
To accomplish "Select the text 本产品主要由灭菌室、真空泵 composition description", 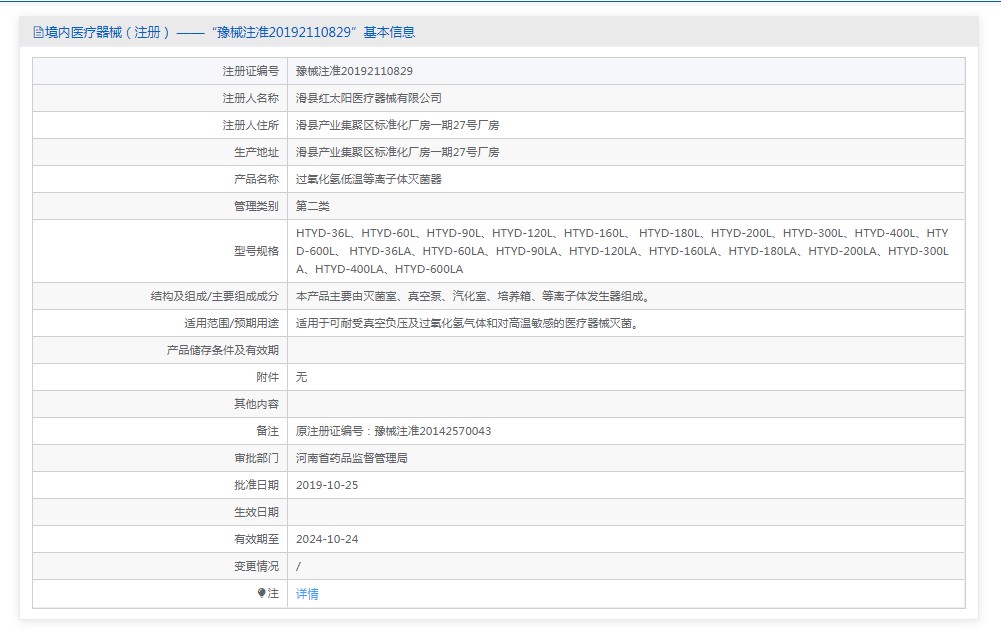I will click(x=473, y=296).
